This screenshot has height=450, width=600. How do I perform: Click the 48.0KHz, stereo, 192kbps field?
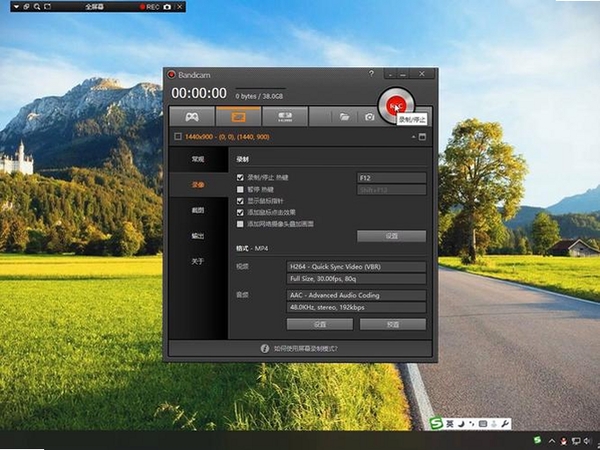[356, 307]
